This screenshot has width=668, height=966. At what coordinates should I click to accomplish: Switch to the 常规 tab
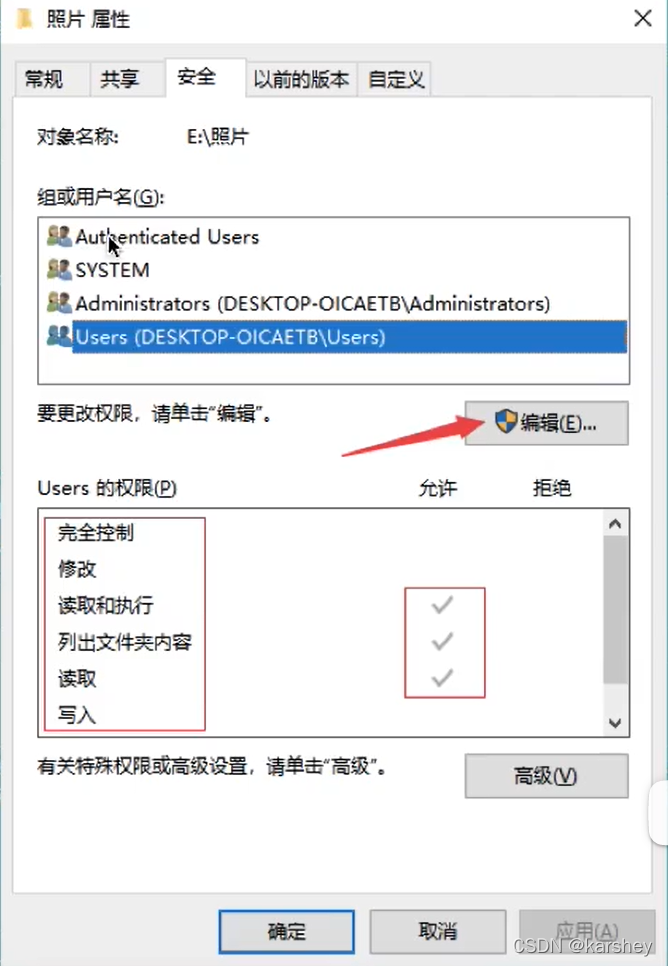tap(44, 79)
